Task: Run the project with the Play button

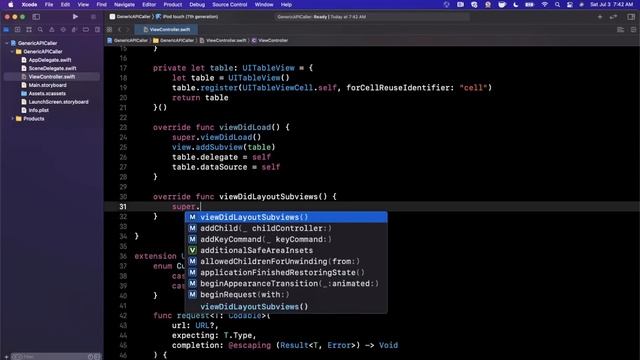Action: (x=75, y=17)
